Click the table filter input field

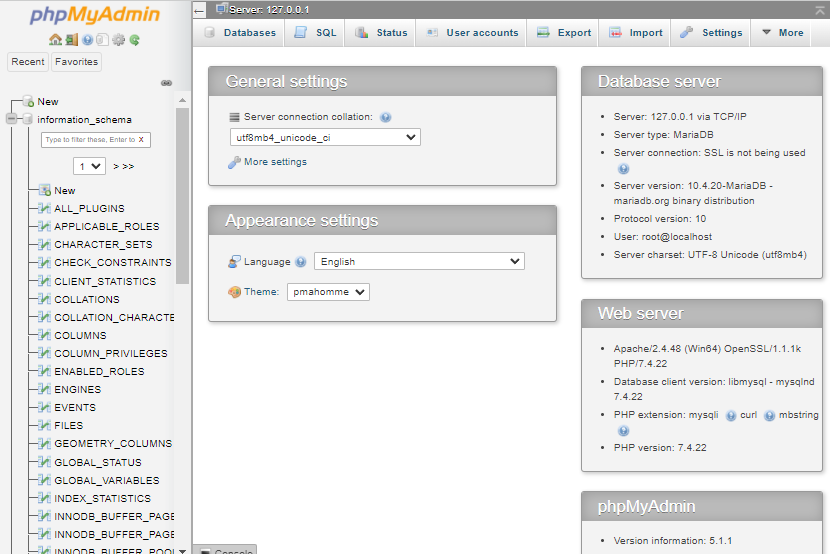pyautogui.click(x=89, y=140)
